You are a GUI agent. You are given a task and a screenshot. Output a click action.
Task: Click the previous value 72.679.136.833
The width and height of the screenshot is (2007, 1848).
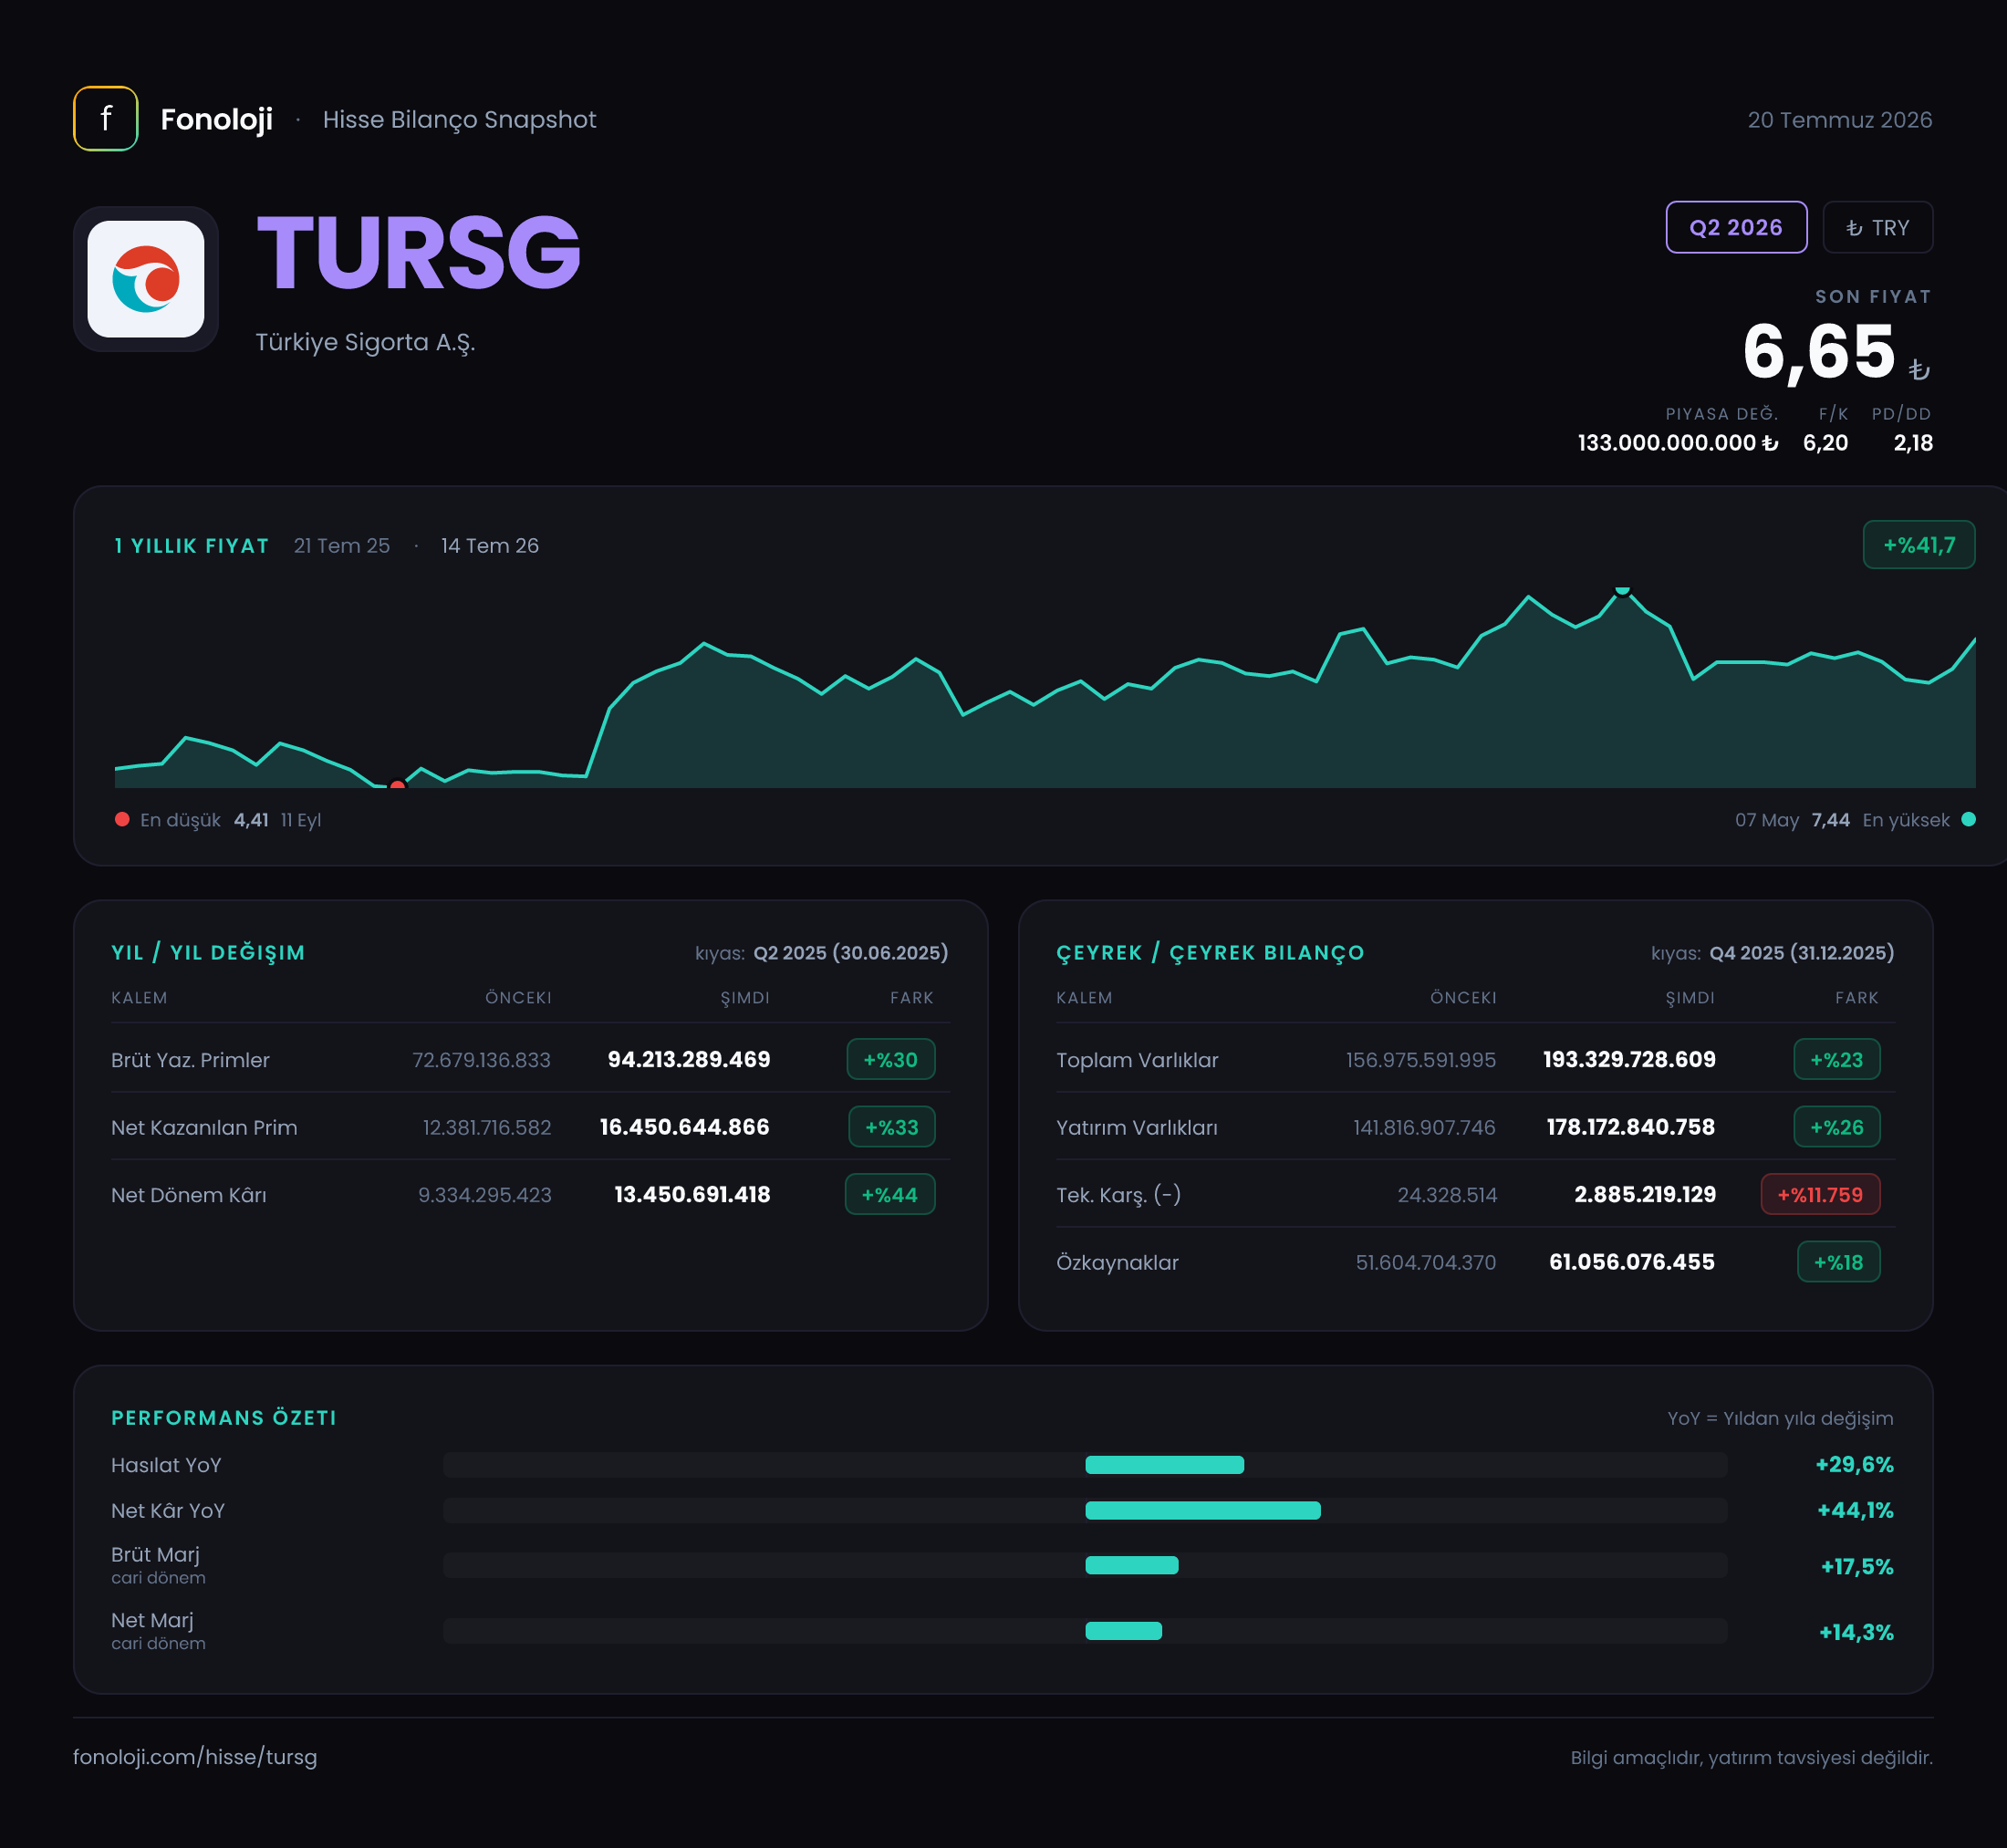(481, 1060)
